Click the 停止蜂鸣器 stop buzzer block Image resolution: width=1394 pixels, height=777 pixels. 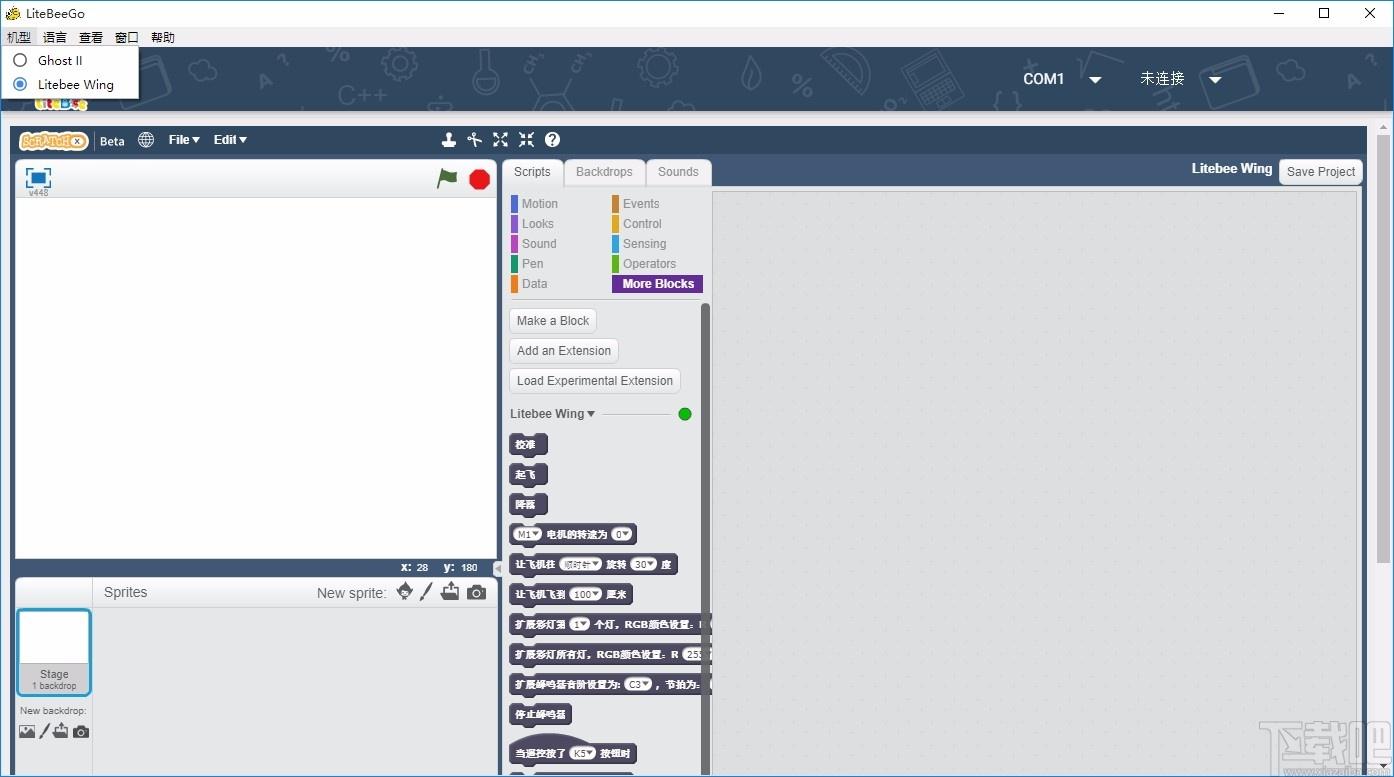pos(540,715)
